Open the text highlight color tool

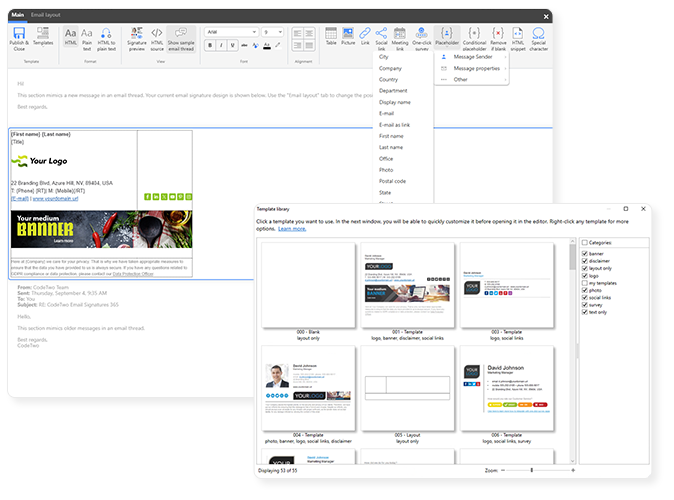(x=256, y=45)
